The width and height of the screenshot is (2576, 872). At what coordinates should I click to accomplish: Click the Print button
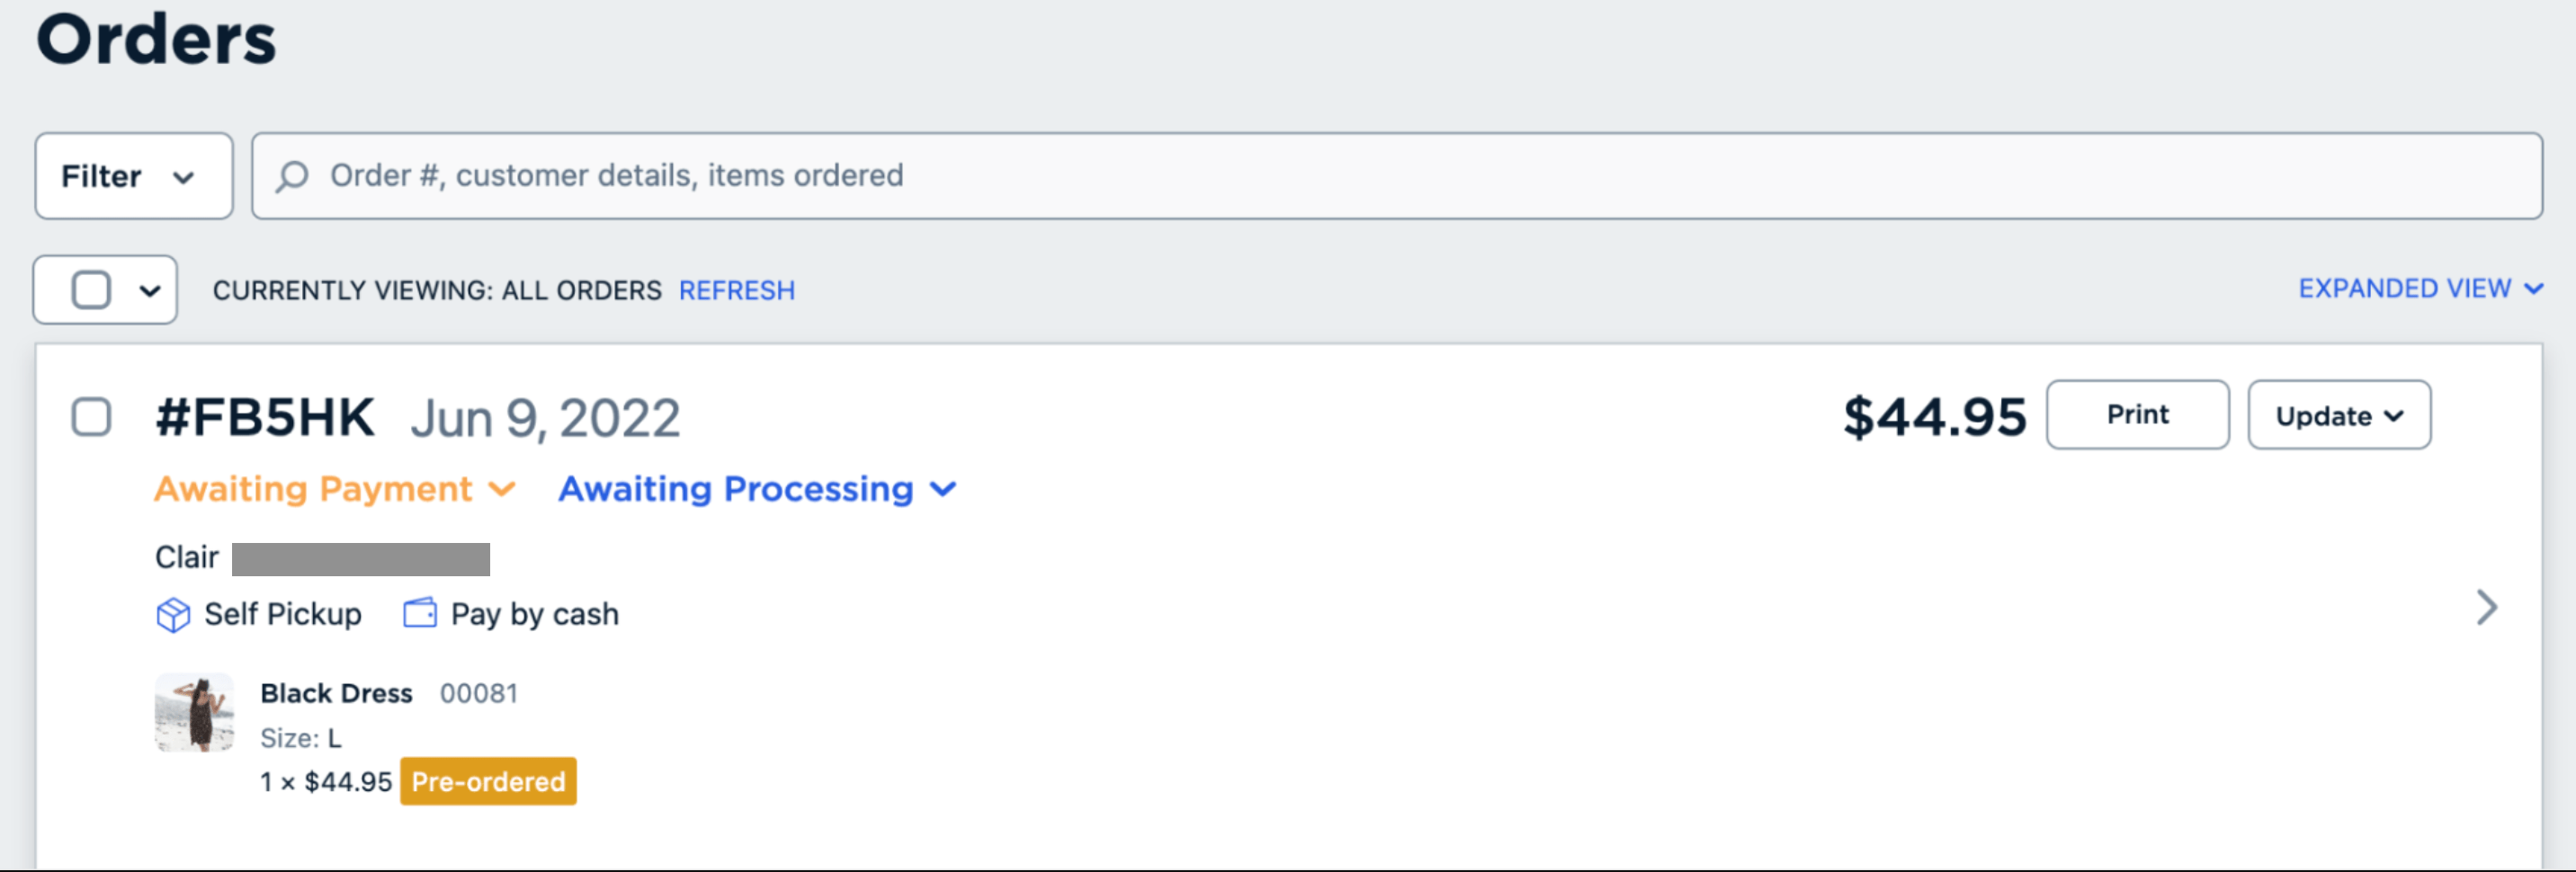(x=2137, y=414)
